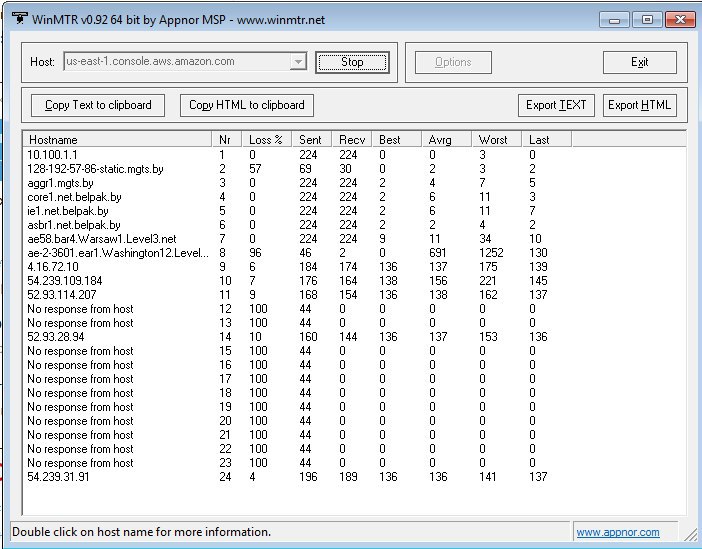Click the 221 worst value for 54.239.109.184
Viewport: 702px width, 549px height.
(x=488, y=281)
